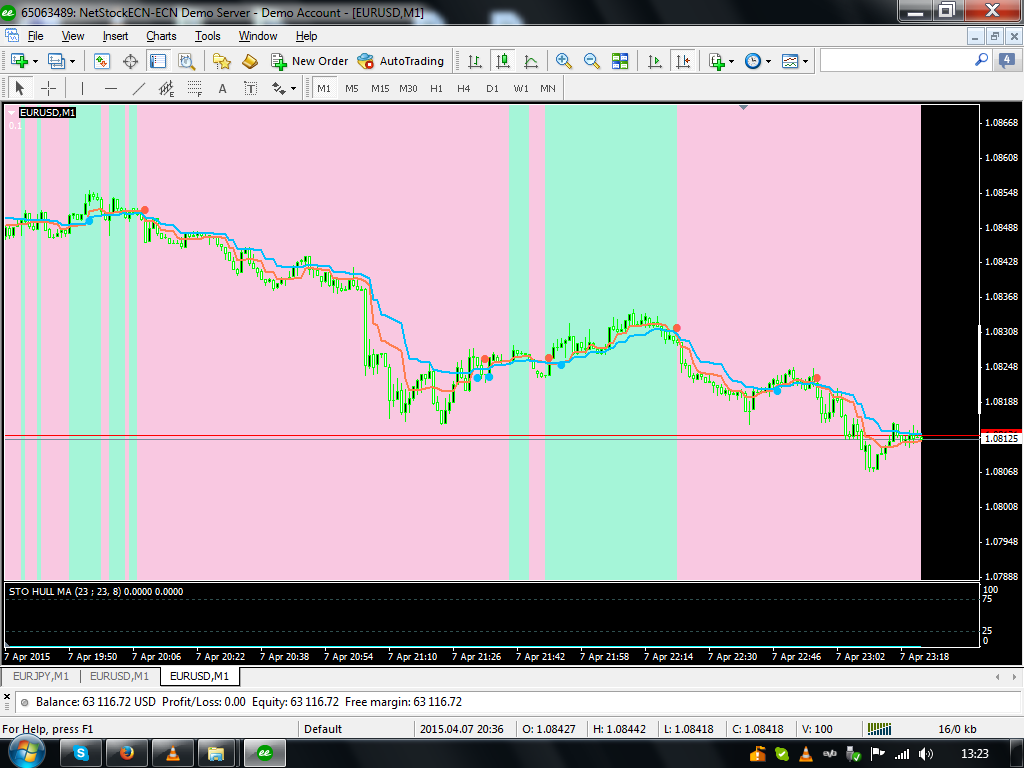Select the chart shift marker triangle
This screenshot has width=1024, height=768.
coord(743,107)
